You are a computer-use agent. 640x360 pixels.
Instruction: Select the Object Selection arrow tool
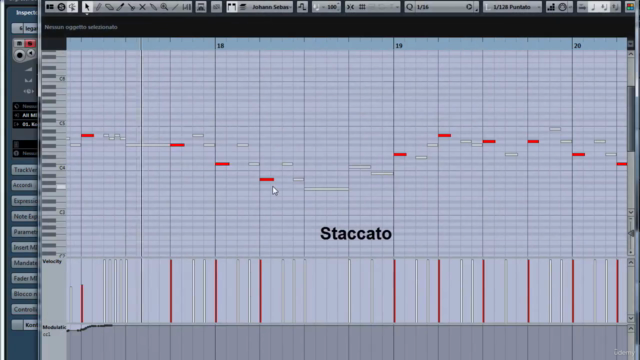87,7
